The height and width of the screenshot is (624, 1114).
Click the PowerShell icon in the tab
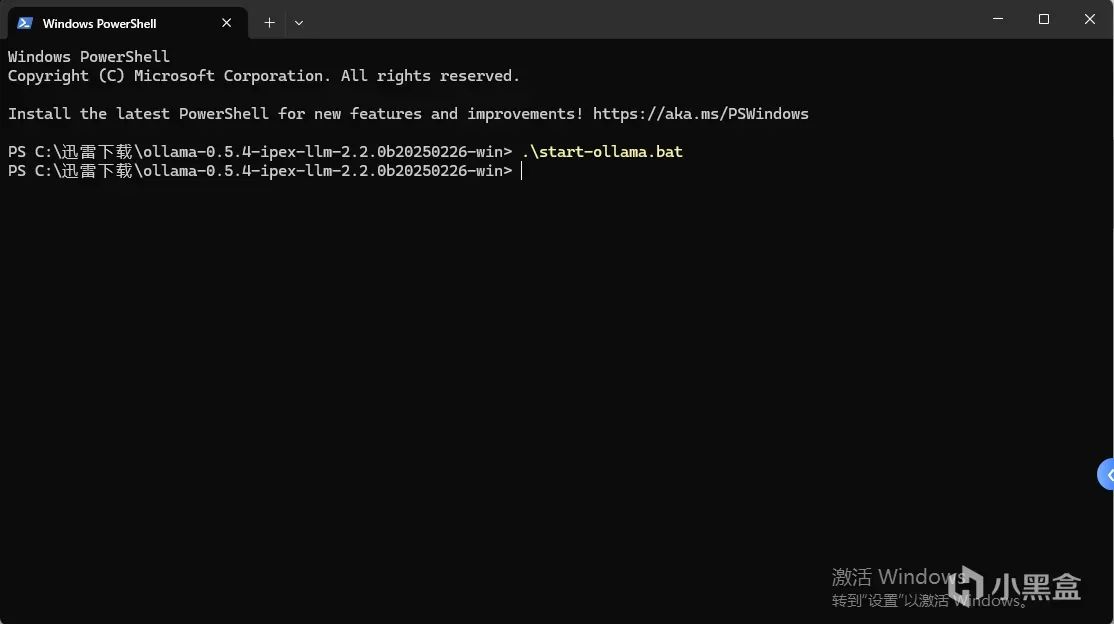[25, 22]
